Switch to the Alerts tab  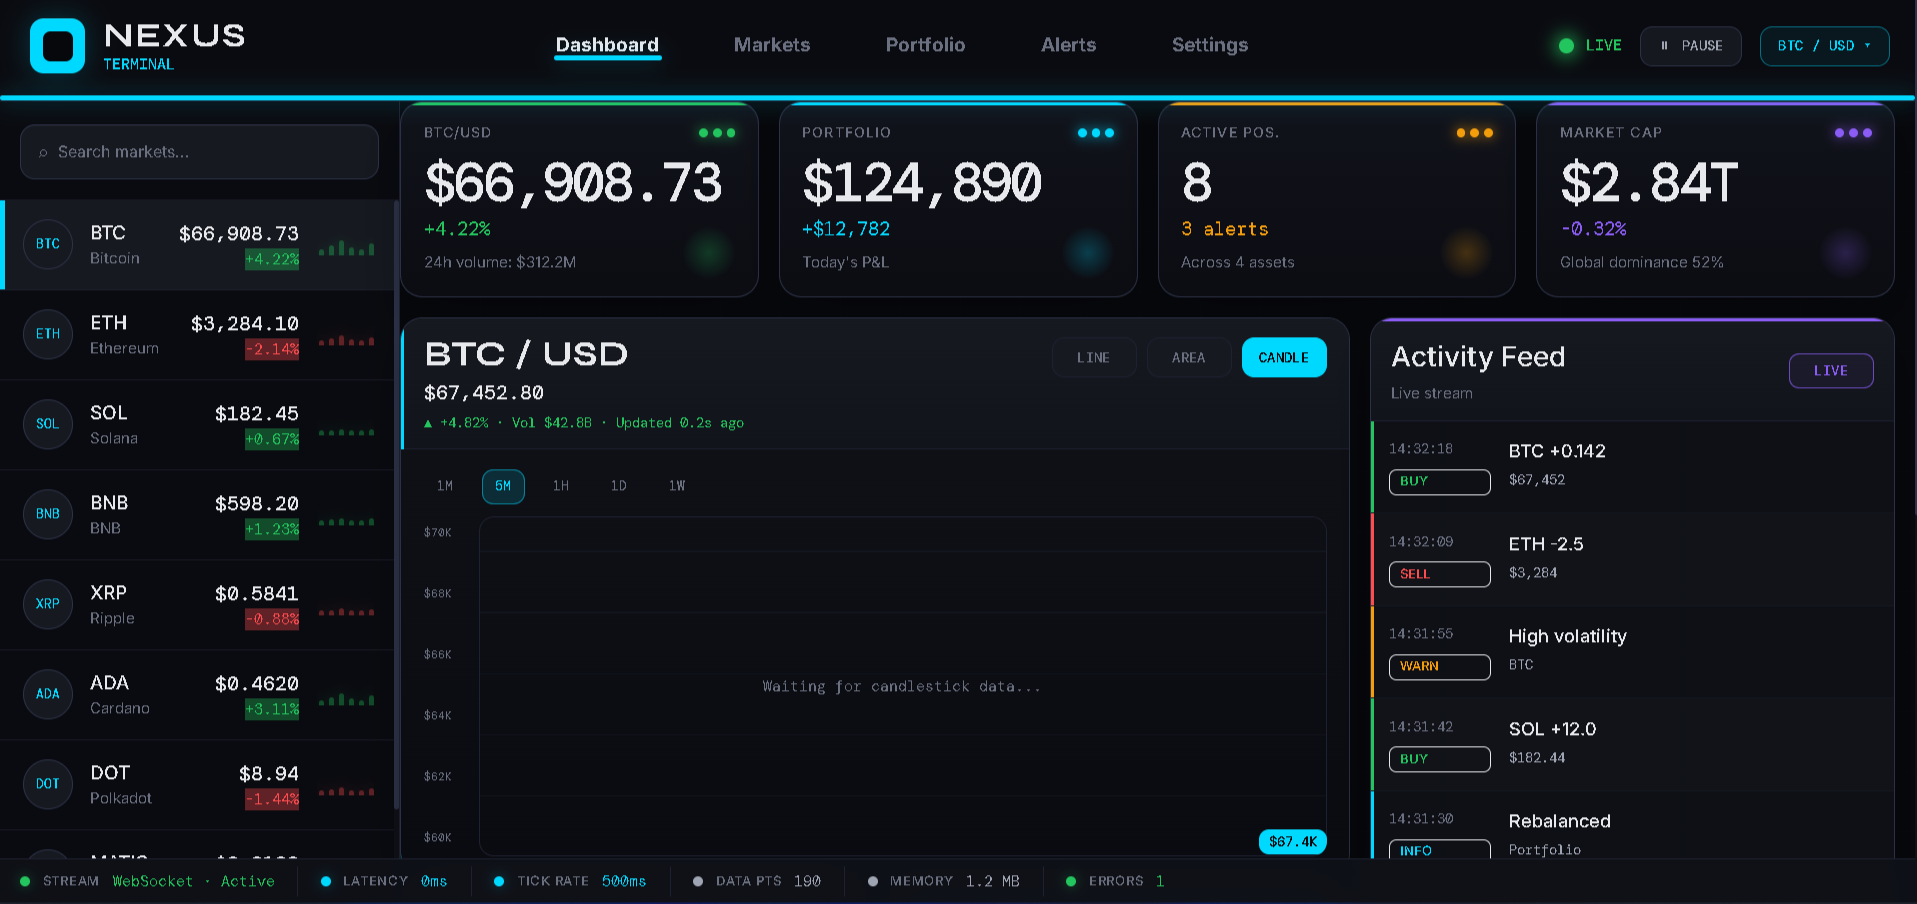point(1068,45)
